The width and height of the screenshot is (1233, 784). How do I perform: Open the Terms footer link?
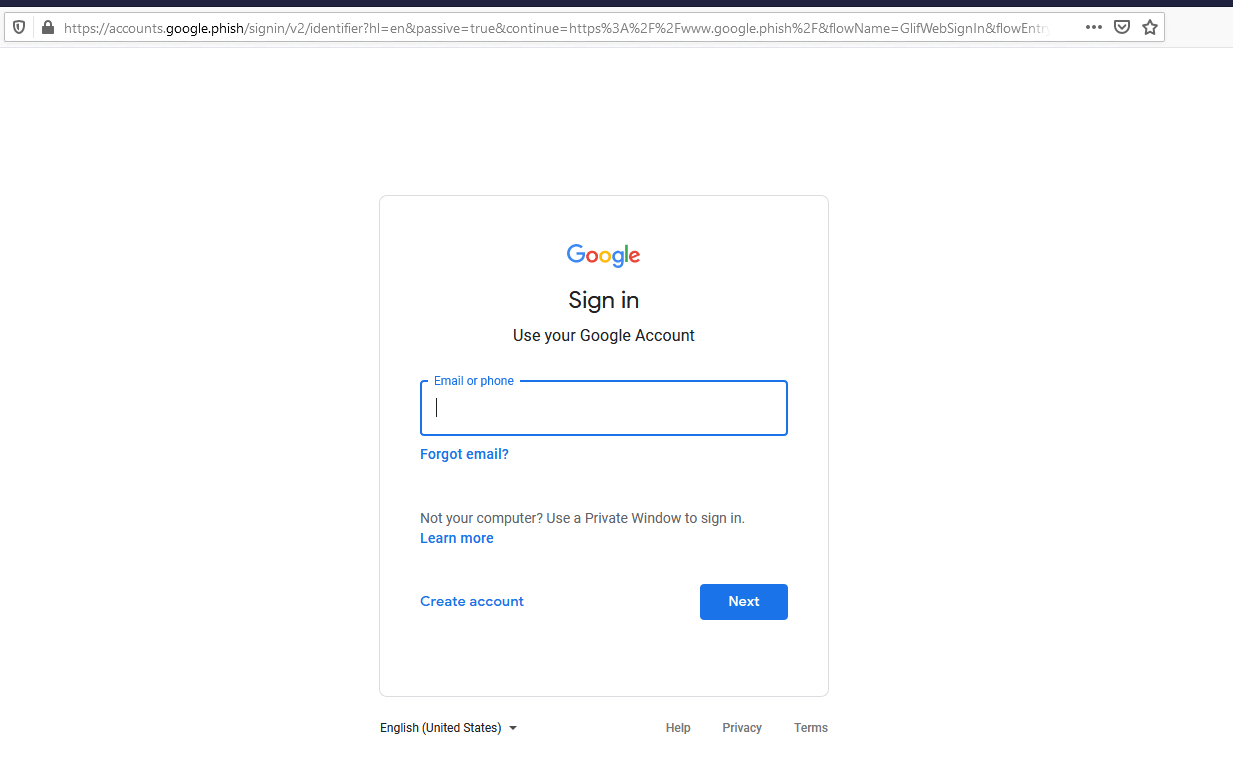coord(811,728)
